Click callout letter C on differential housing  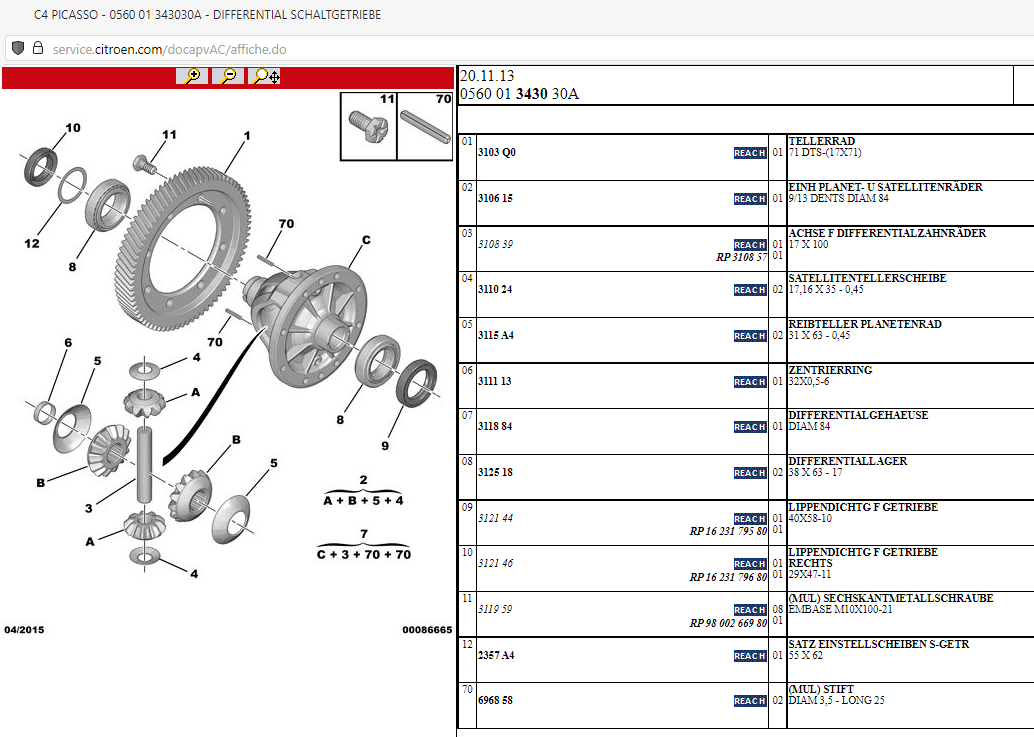click(x=366, y=240)
